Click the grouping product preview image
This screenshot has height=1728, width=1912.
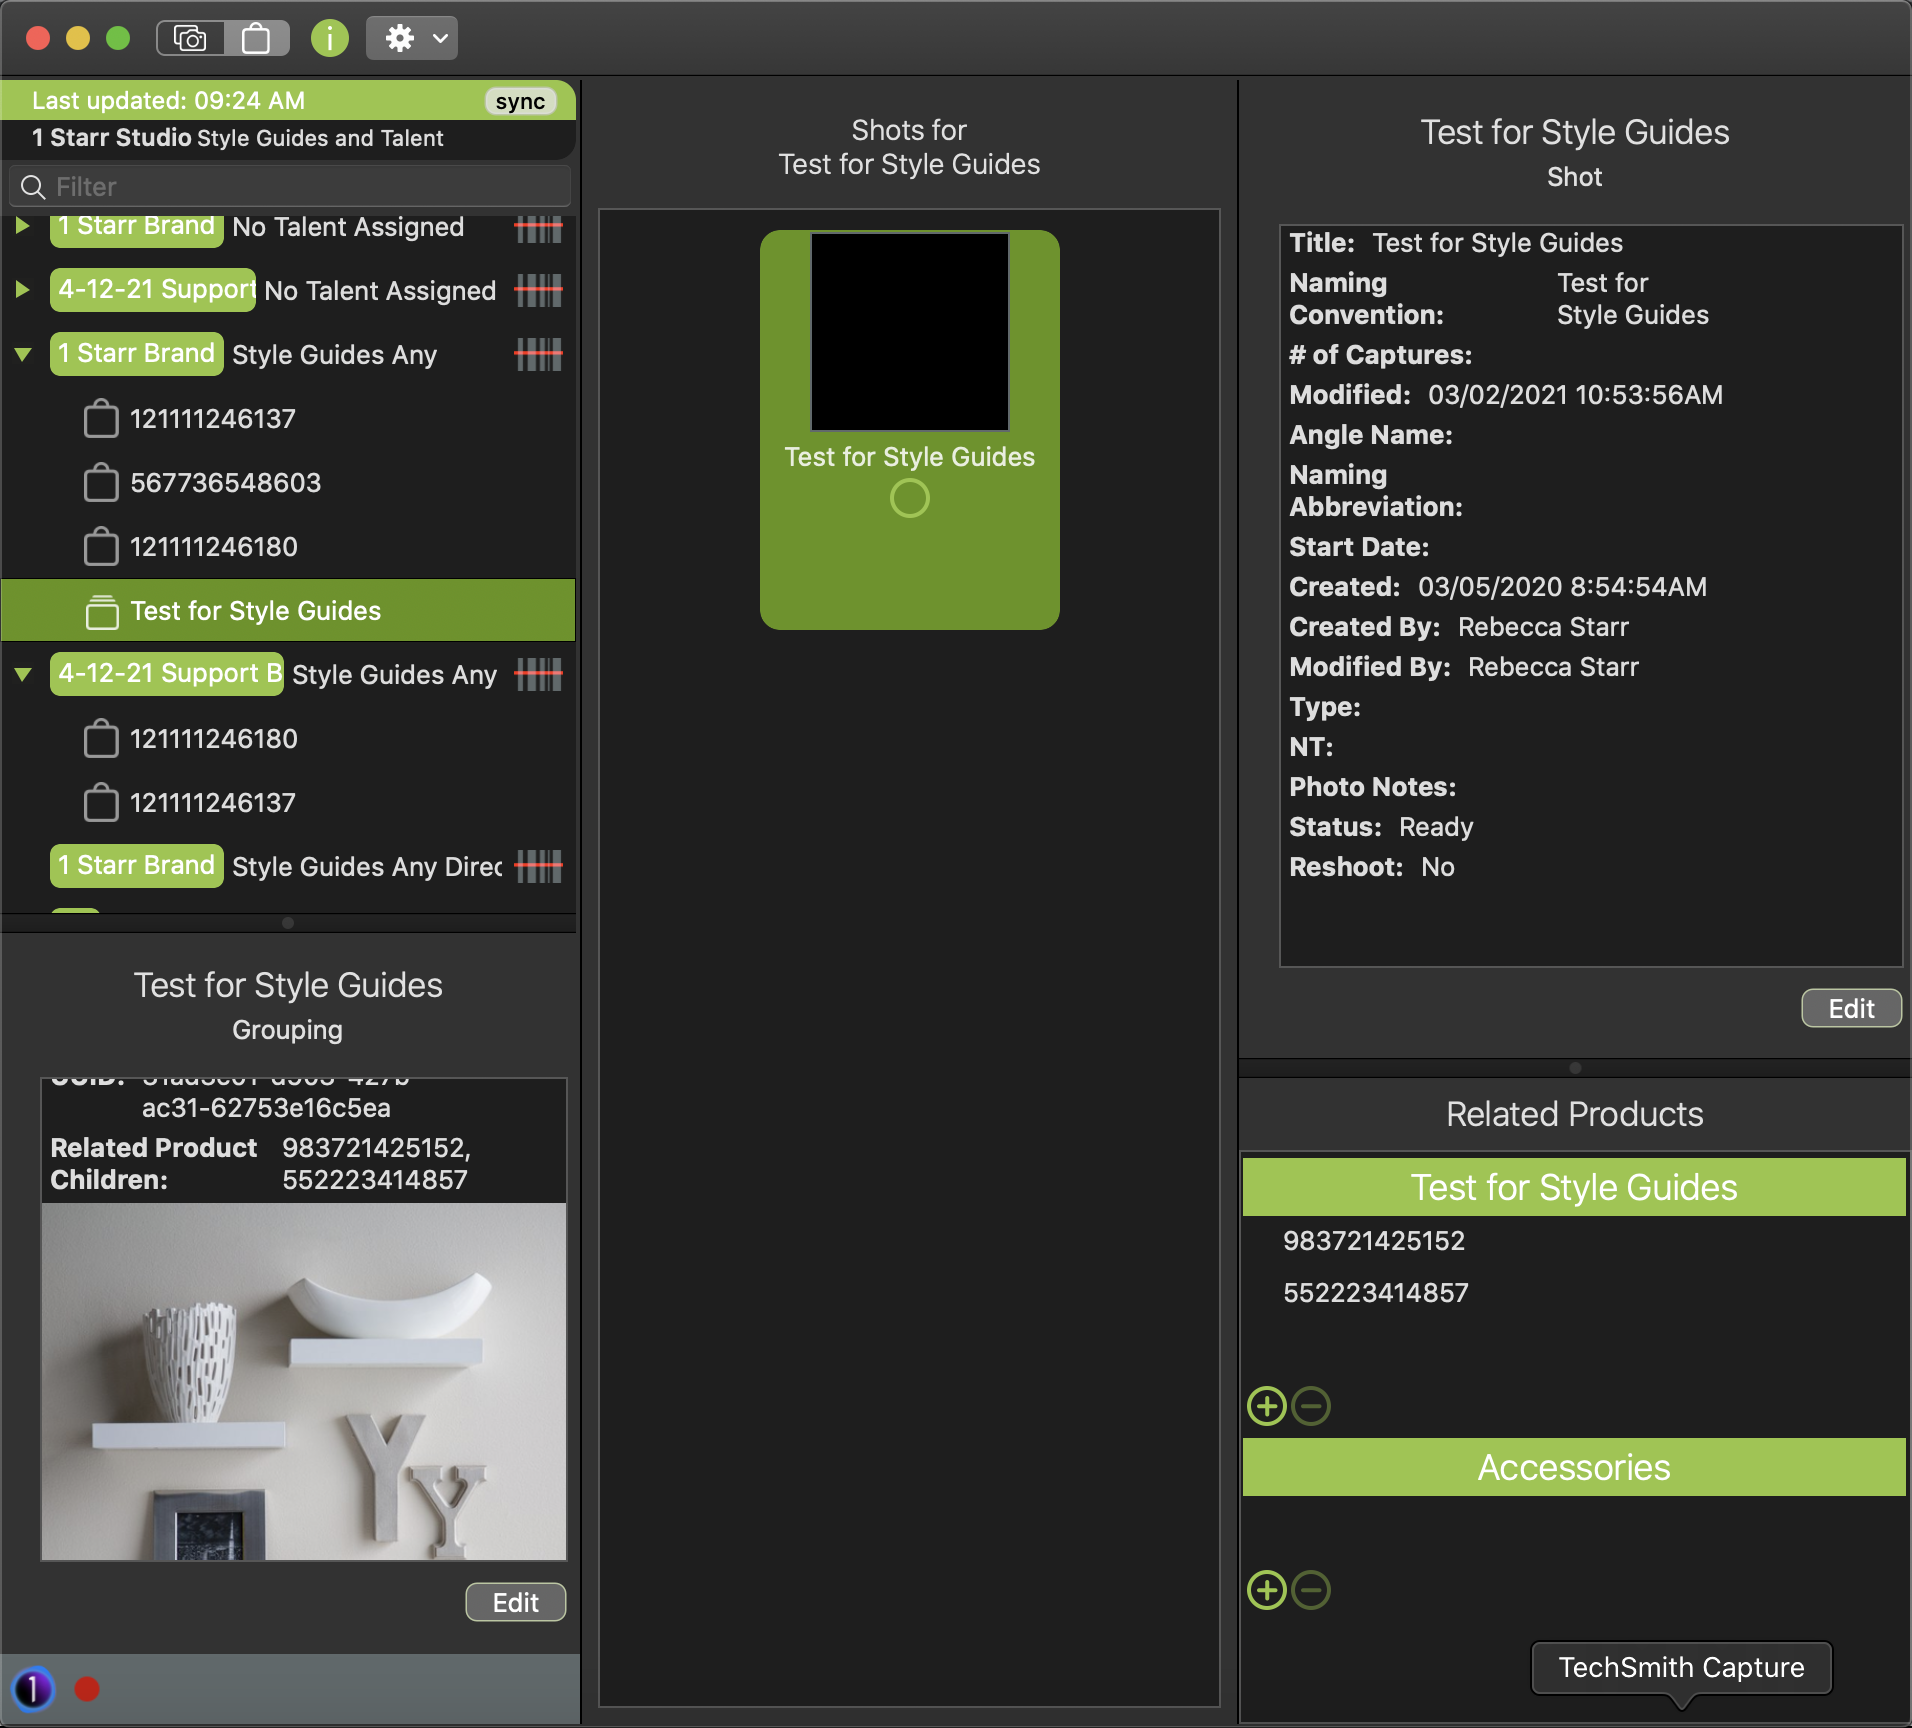click(x=304, y=1381)
